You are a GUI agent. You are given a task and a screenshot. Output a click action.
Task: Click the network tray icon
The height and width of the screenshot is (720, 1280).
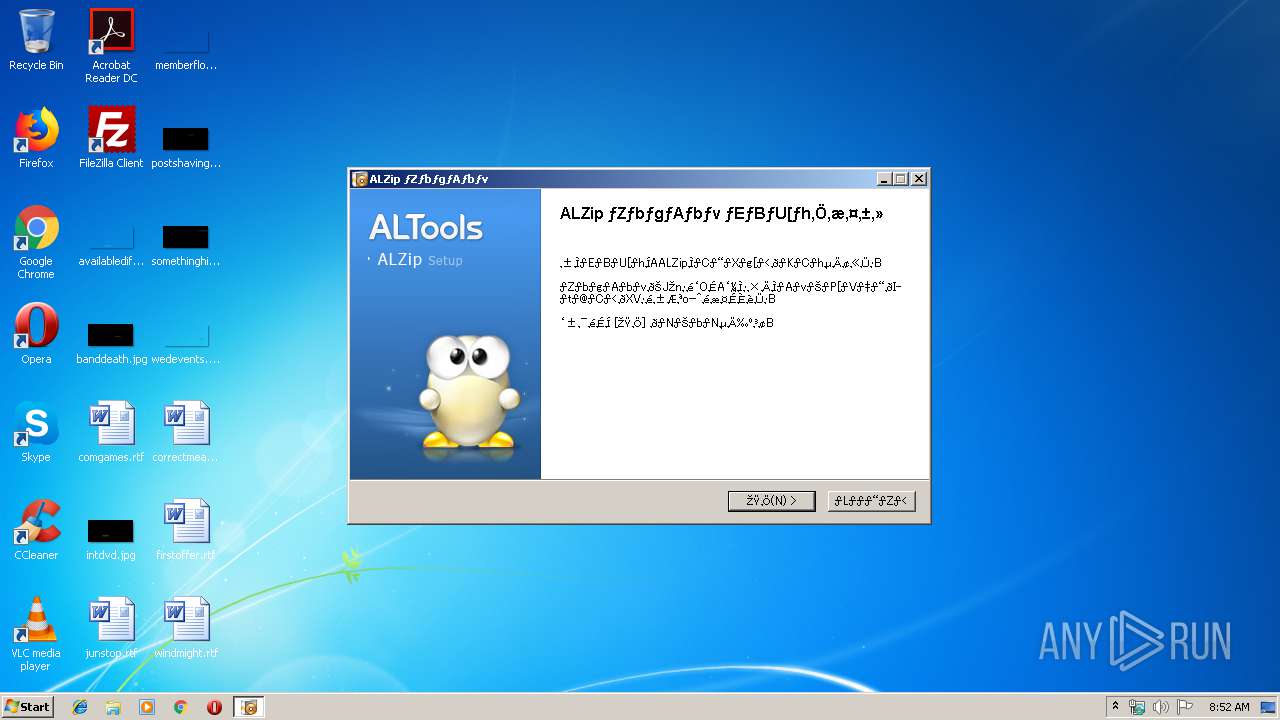pos(1137,707)
